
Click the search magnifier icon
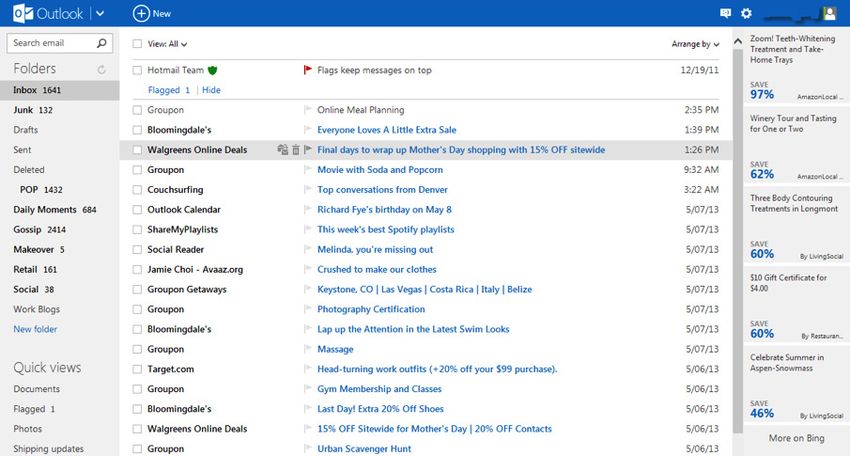pos(101,43)
